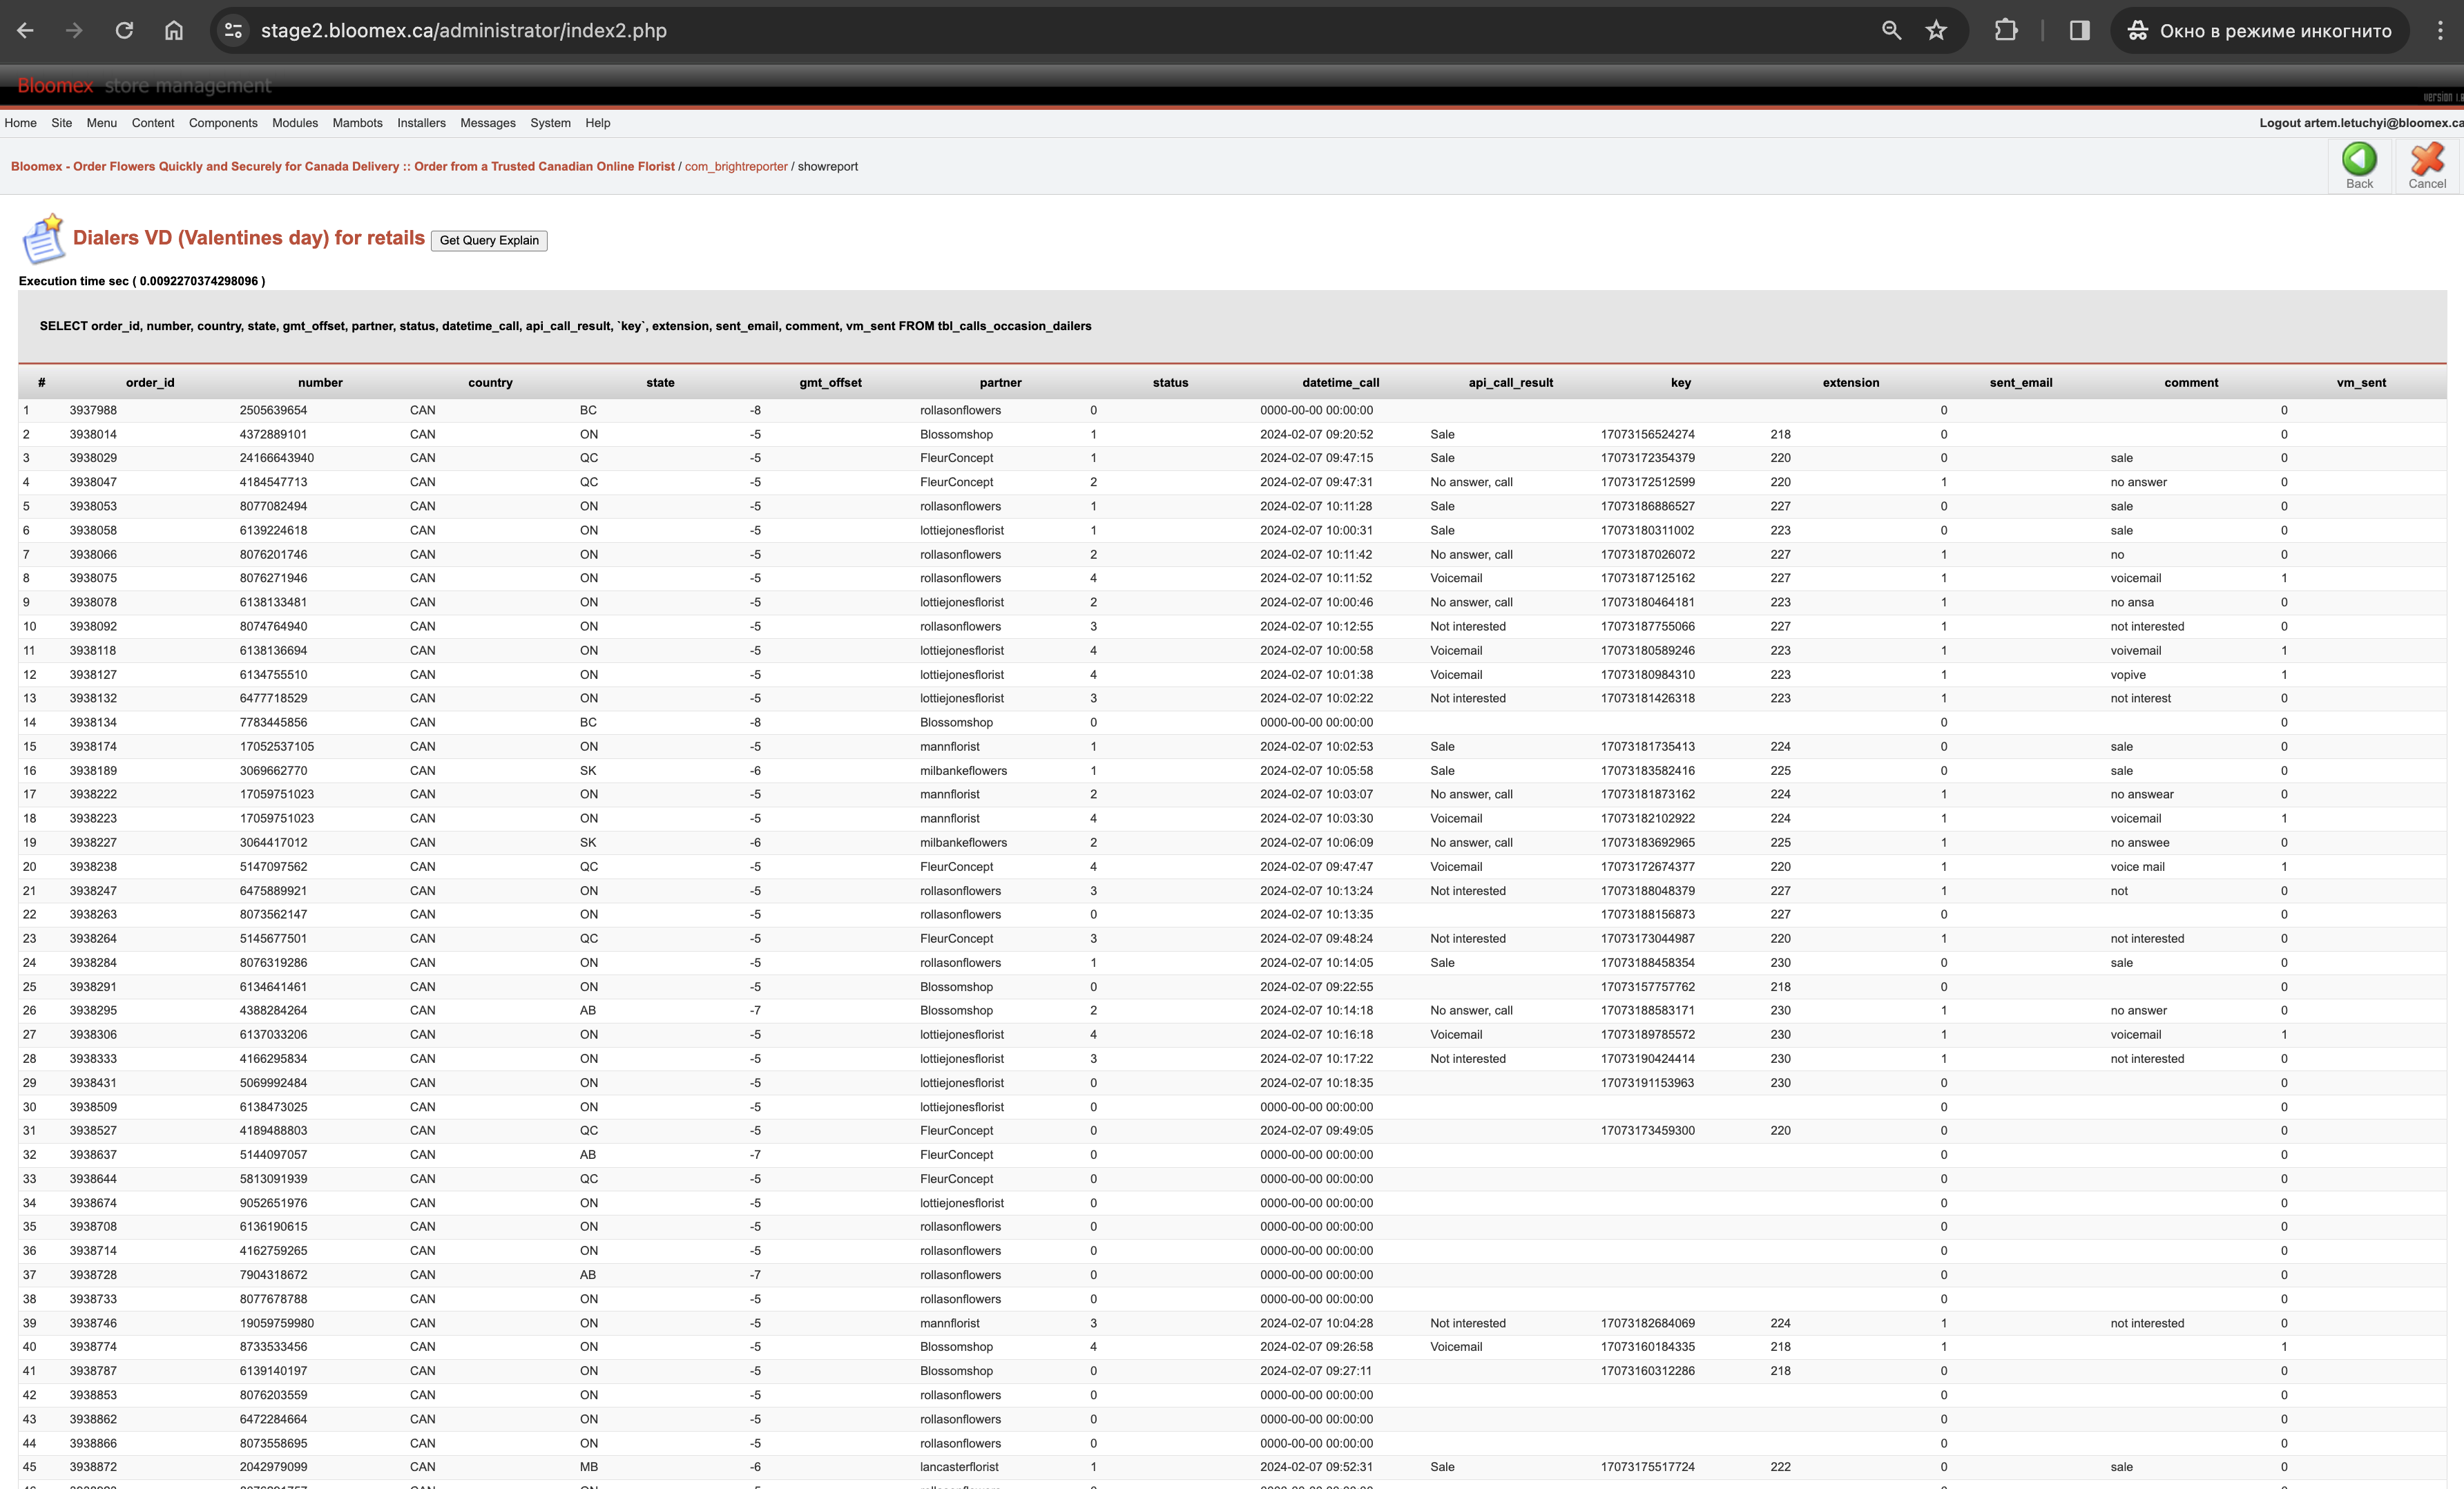Click the Logout artem.letuchyi link
2464x1489 pixels.
click(x=2361, y=123)
